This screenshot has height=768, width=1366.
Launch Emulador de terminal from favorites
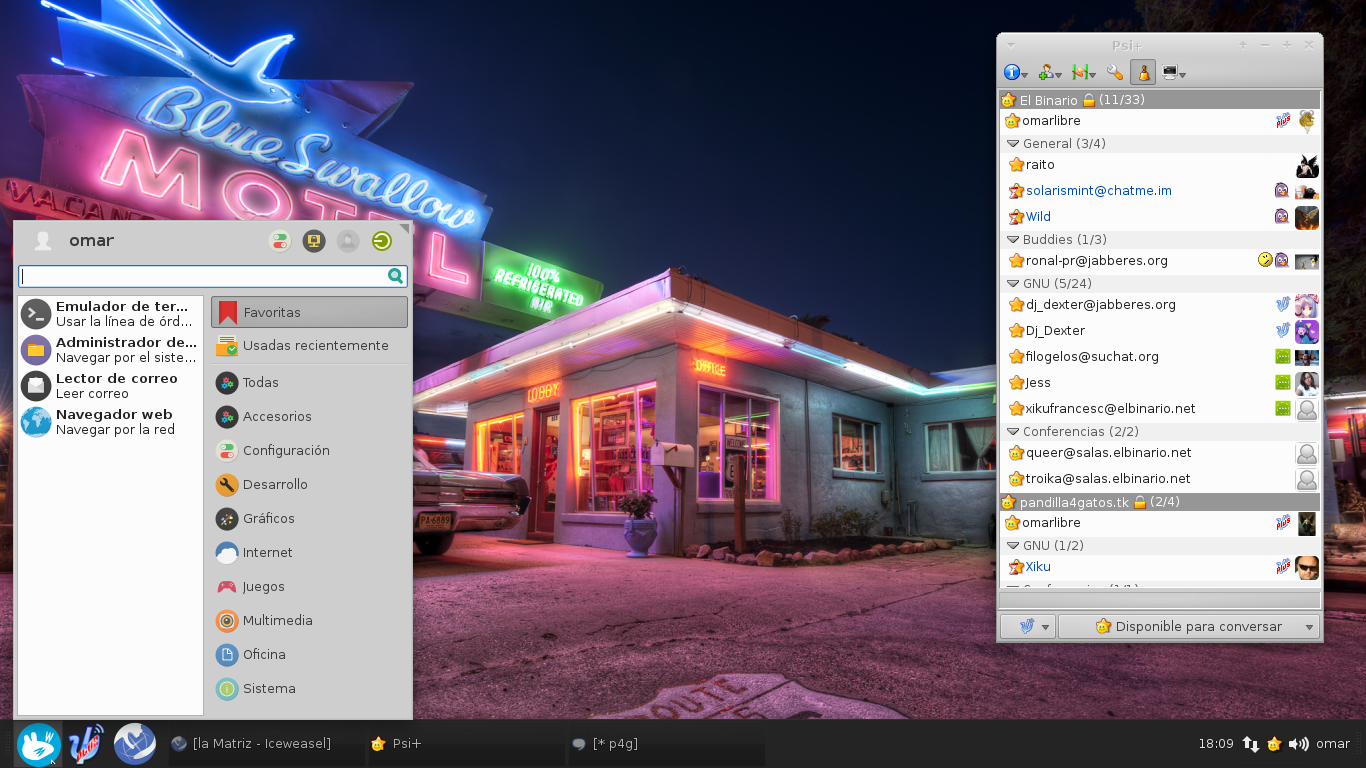coord(110,314)
